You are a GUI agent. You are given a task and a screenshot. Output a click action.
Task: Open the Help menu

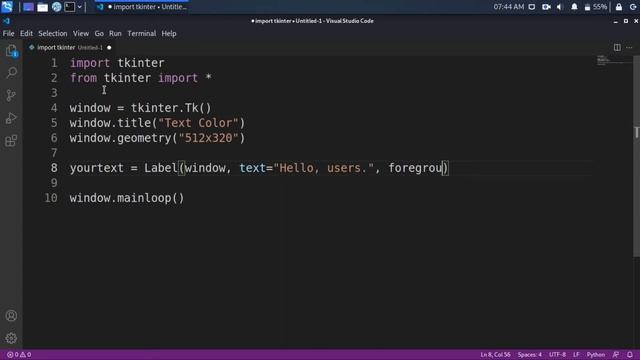(x=169, y=33)
